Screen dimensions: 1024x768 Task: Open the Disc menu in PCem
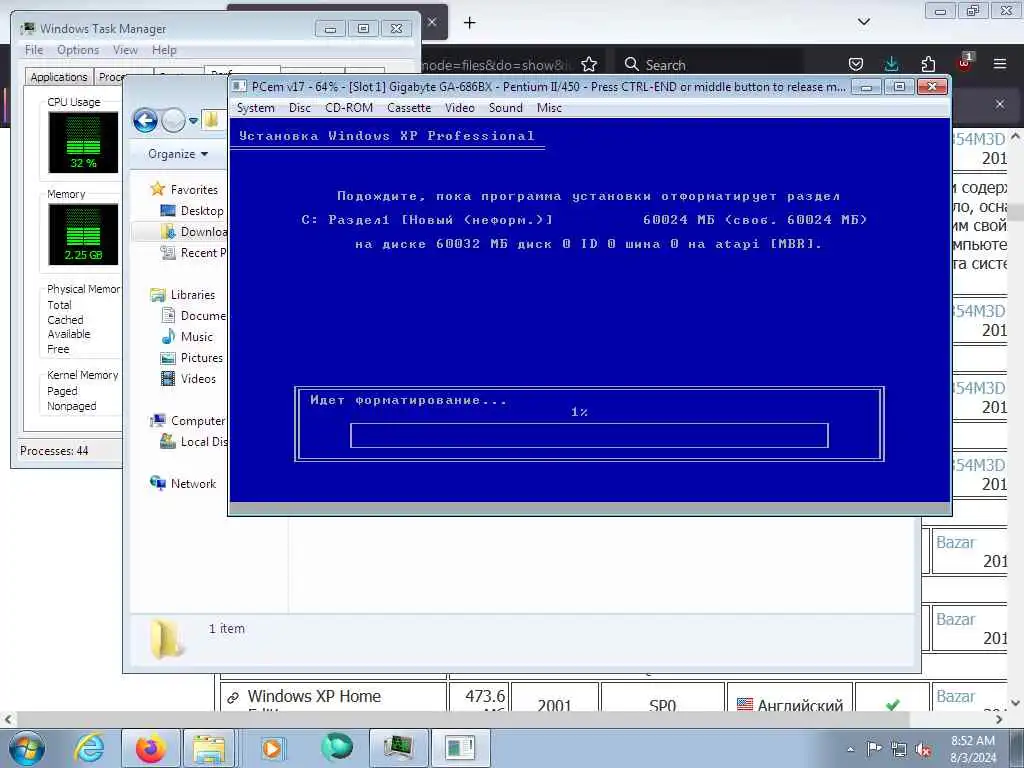(x=300, y=108)
